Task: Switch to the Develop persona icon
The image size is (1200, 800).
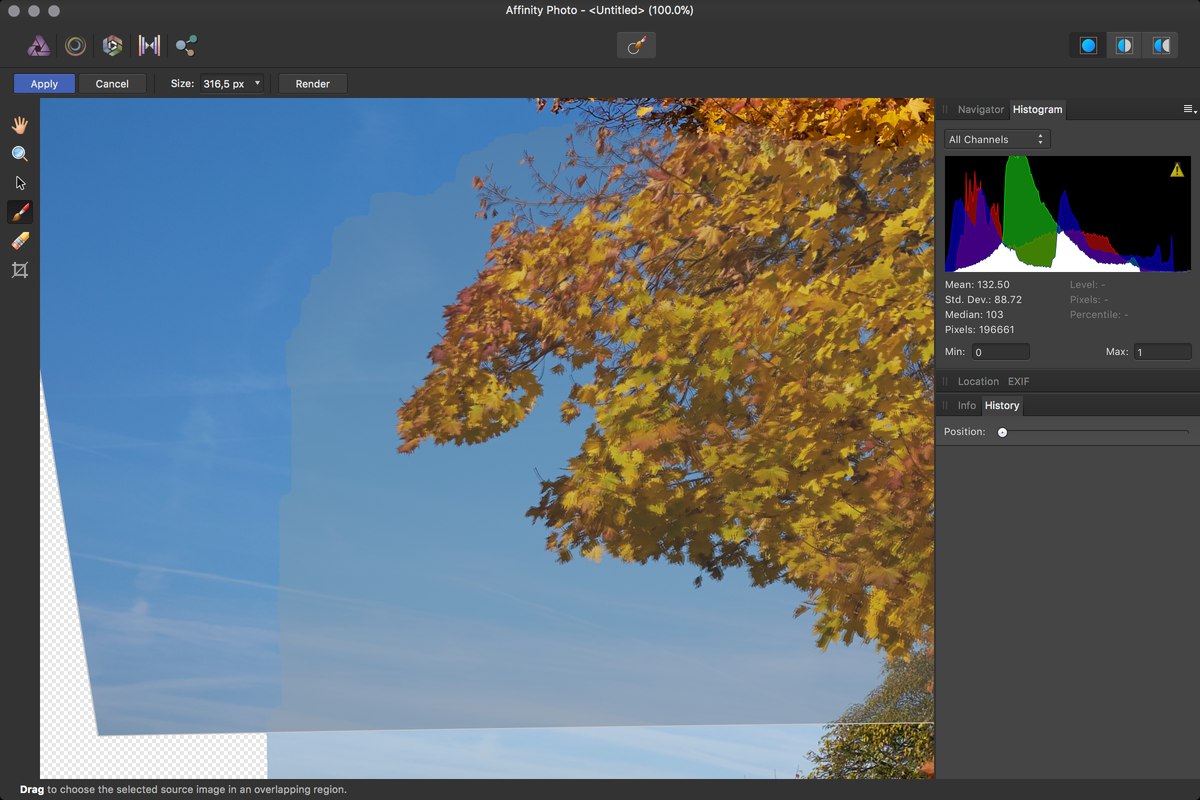Action: (112, 45)
